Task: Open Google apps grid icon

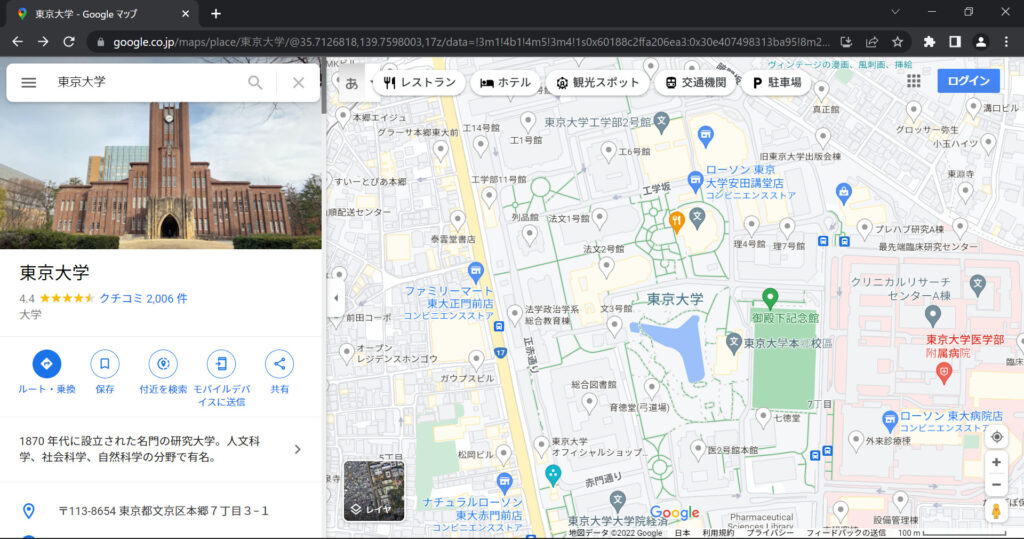Action: point(914,81)
